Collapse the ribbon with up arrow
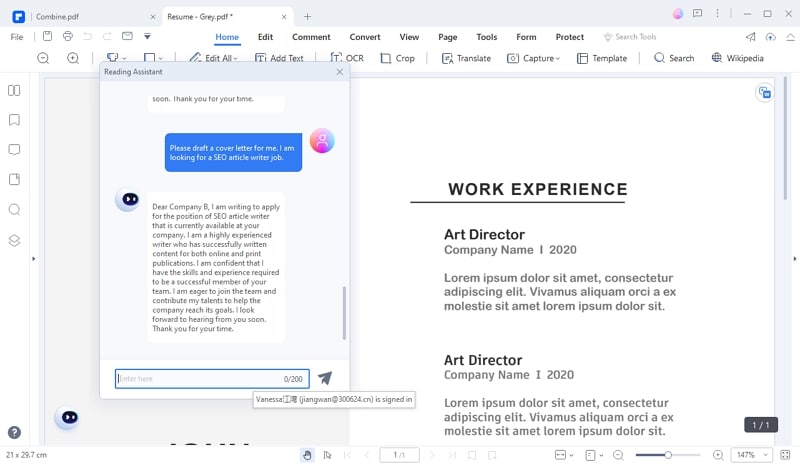Image resolution: width=800 pixels, height=465 pixels. coord(790,37)
